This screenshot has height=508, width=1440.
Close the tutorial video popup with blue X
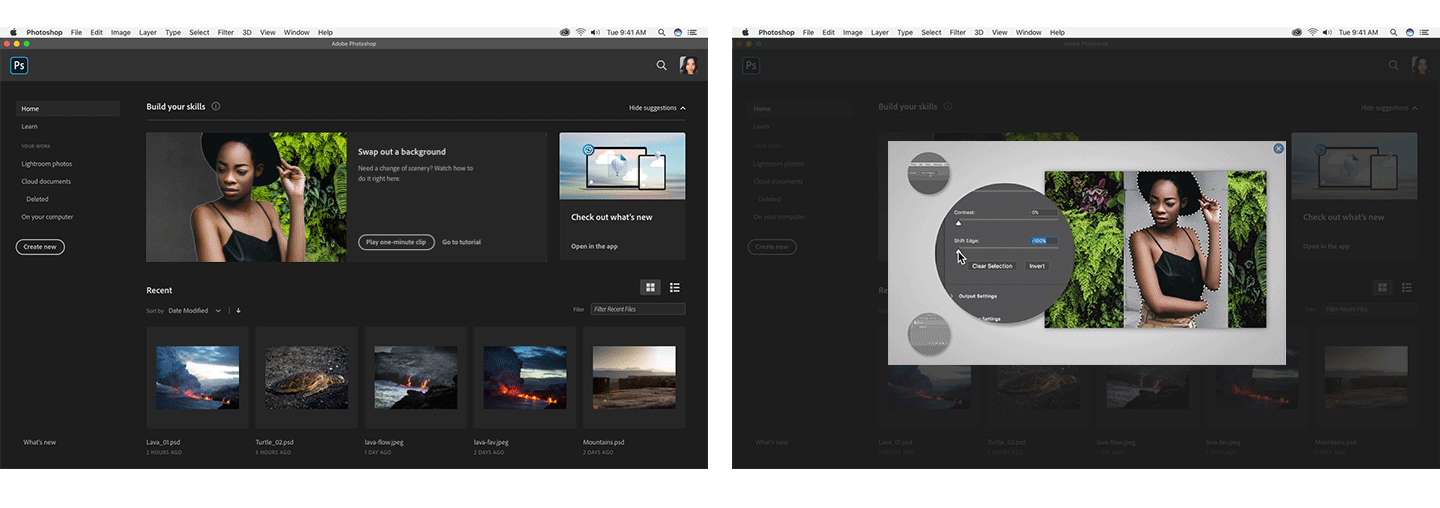pos(1278,148)
